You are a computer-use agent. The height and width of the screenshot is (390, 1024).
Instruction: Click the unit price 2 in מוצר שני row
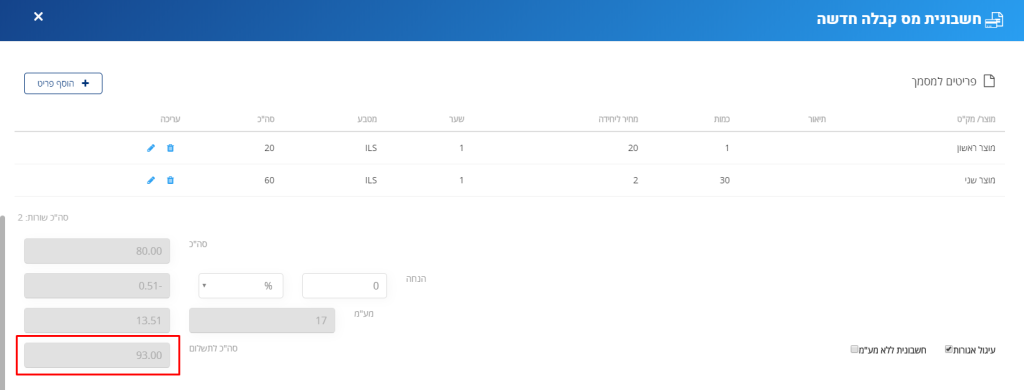click(635, 180)
